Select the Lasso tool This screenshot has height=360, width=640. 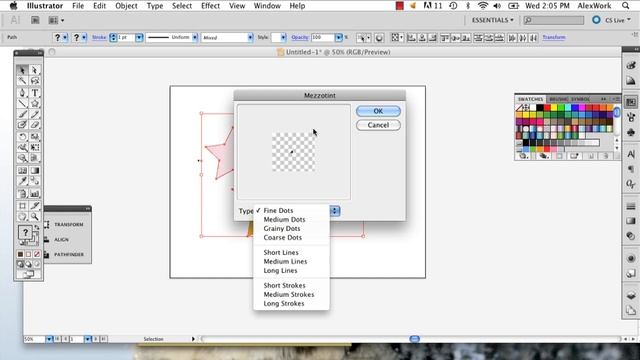pyautogui.click(x=35, y=81)
